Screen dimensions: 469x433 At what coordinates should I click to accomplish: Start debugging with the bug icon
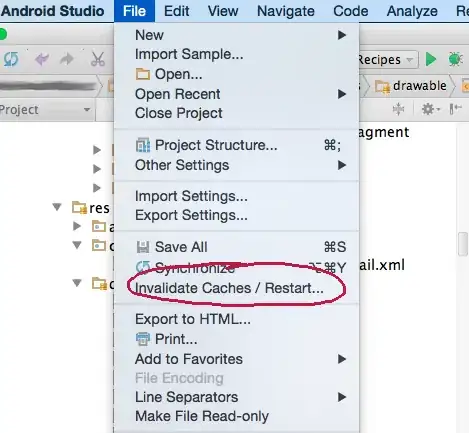click(x=455, y=59)
